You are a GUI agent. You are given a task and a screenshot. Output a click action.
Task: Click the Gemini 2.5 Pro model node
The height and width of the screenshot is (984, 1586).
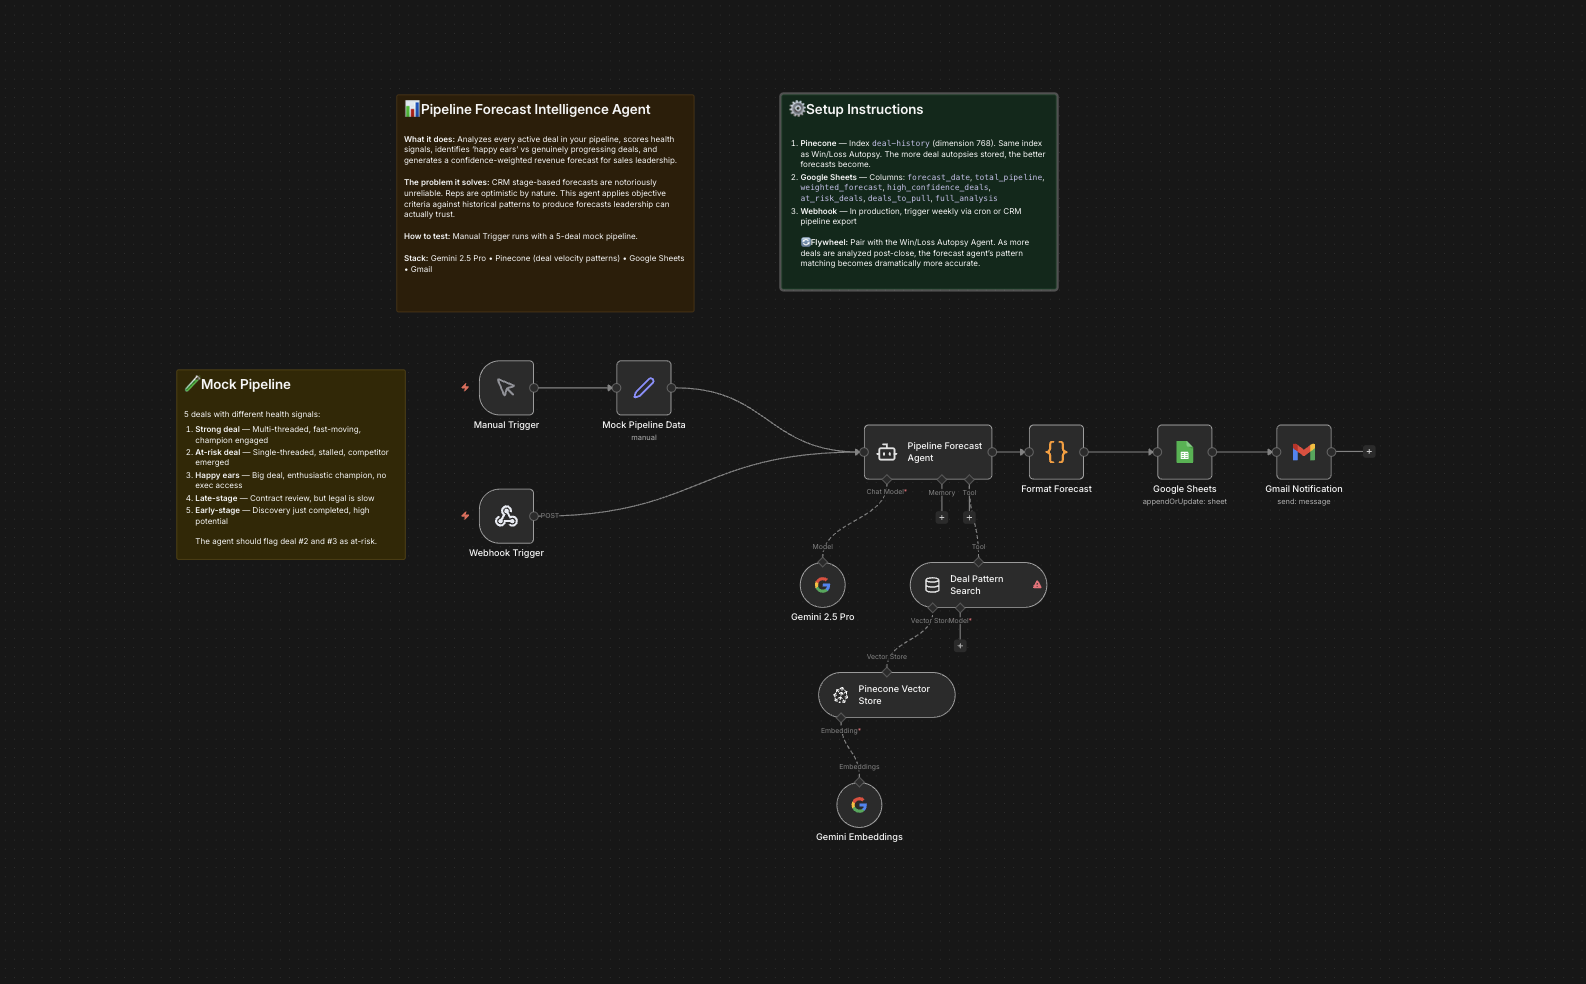coord(822,585)
